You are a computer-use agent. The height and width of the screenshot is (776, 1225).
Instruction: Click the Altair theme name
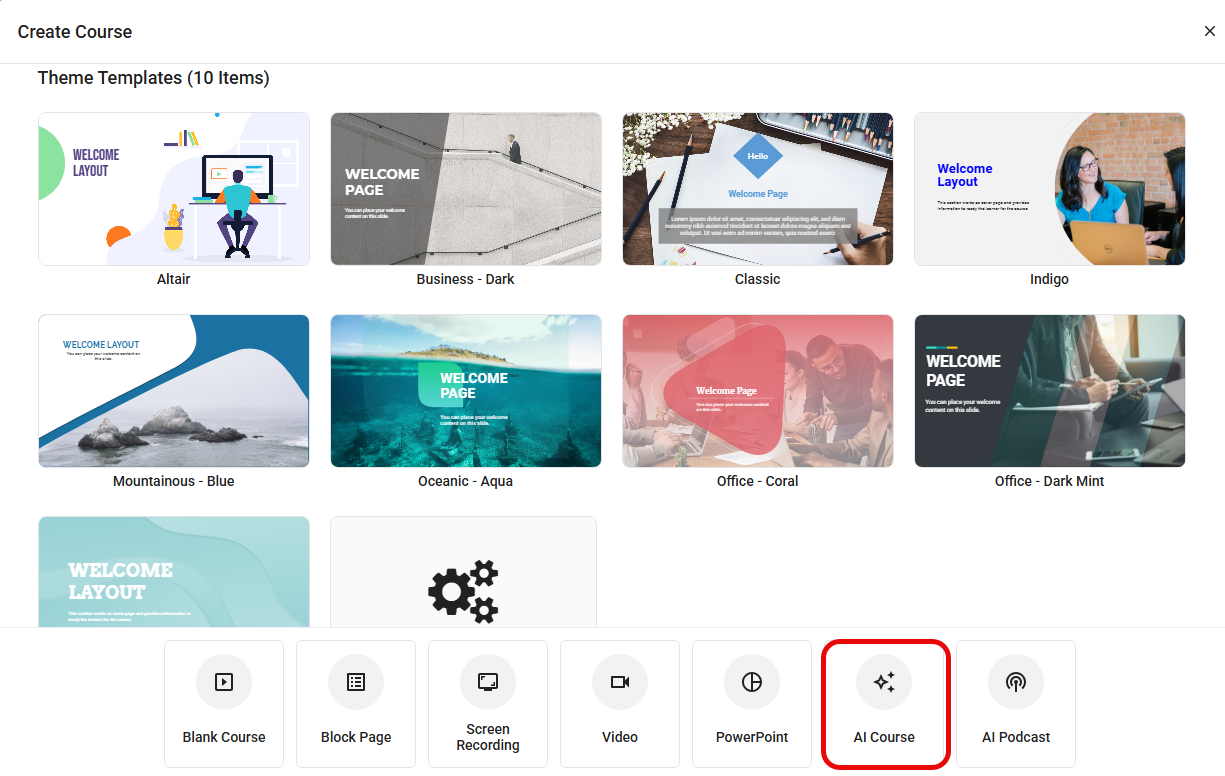[x=174, y=279]
